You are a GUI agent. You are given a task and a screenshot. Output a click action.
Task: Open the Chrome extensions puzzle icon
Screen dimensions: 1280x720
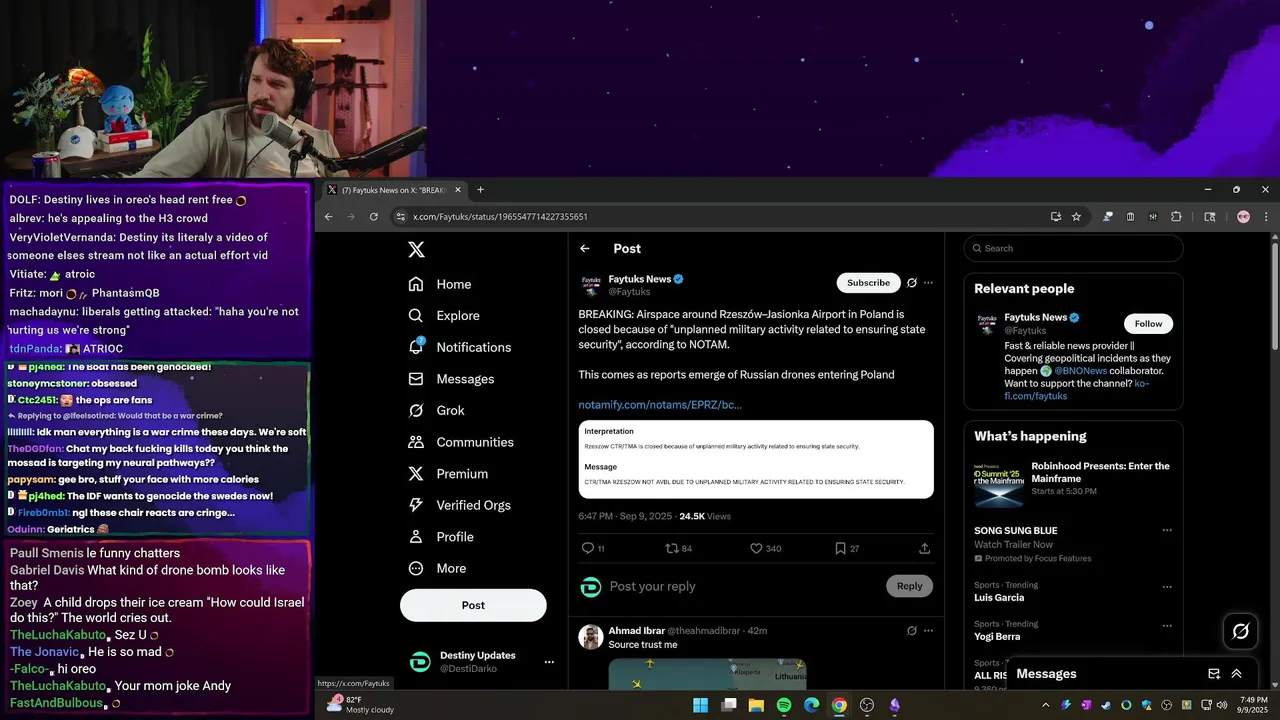[1176, 216]
